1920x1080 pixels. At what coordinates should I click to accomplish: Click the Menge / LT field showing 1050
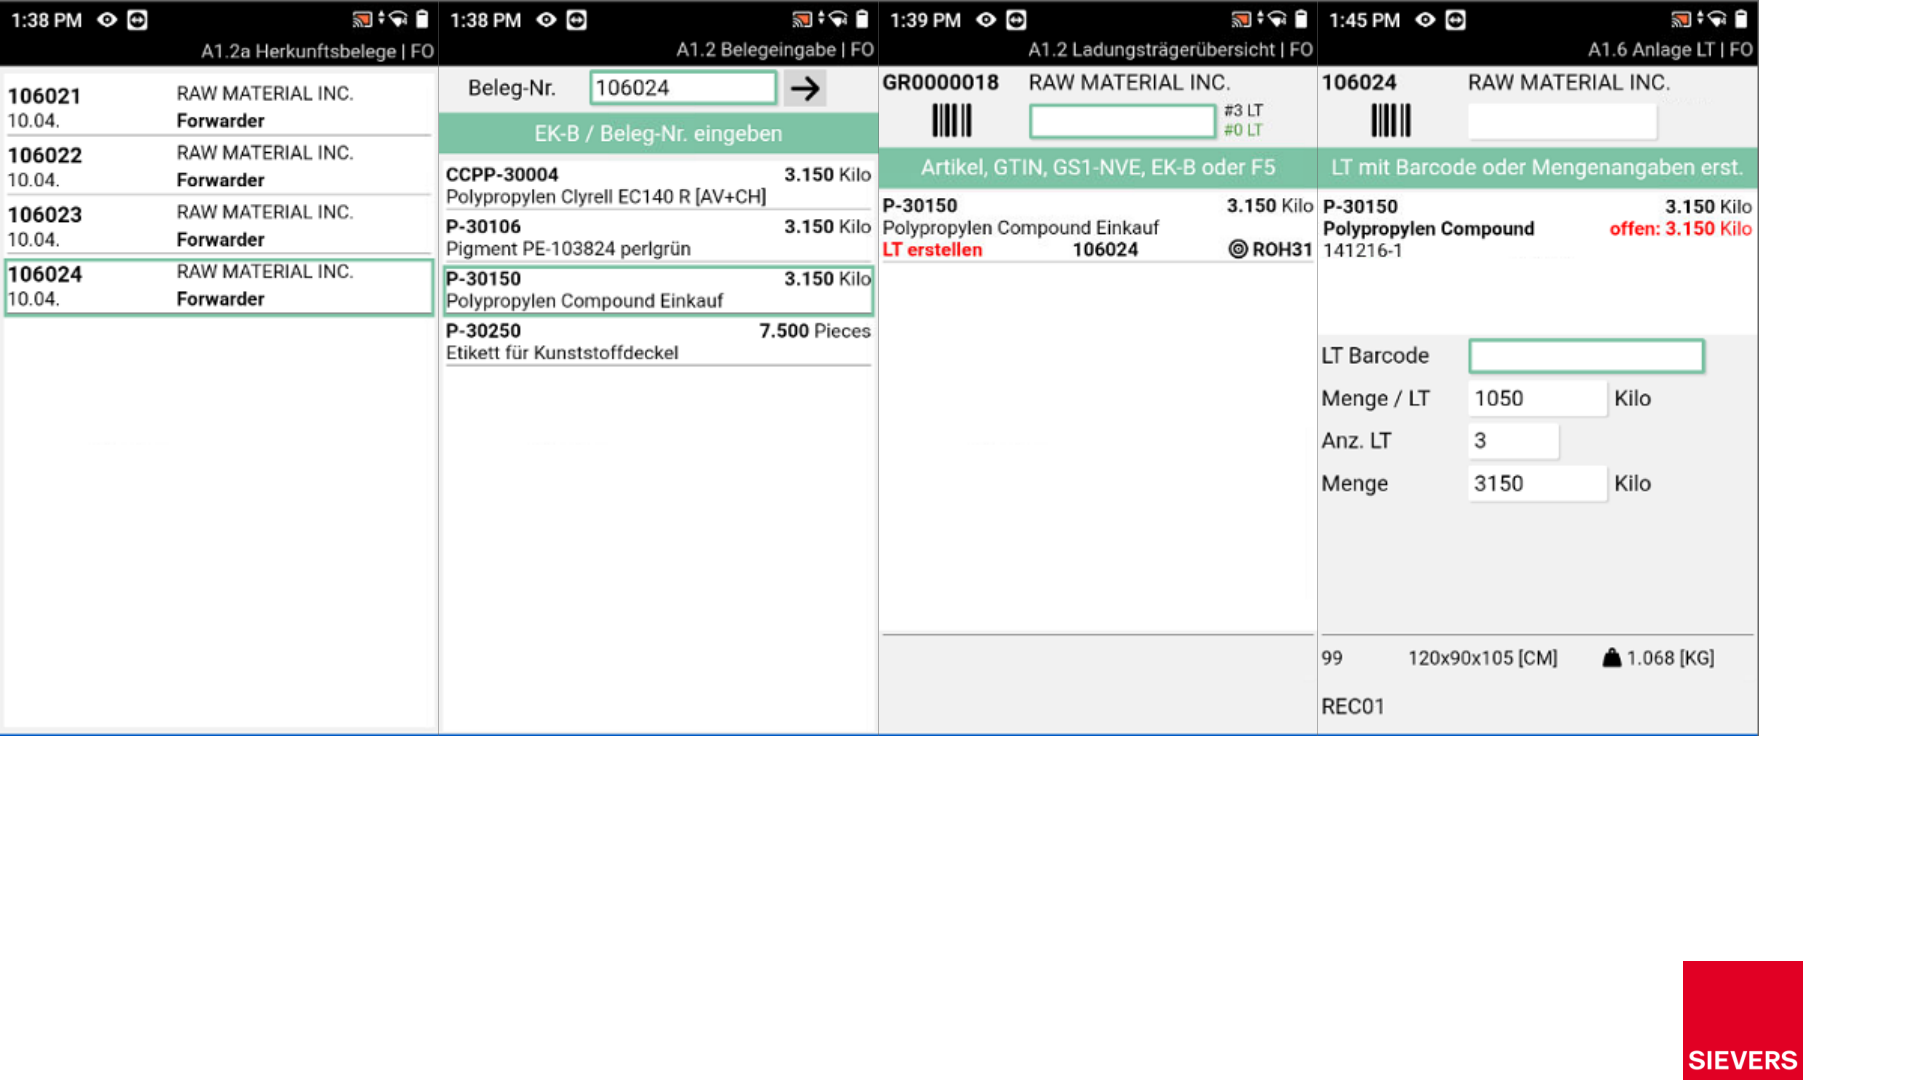tap(1537, 398)
